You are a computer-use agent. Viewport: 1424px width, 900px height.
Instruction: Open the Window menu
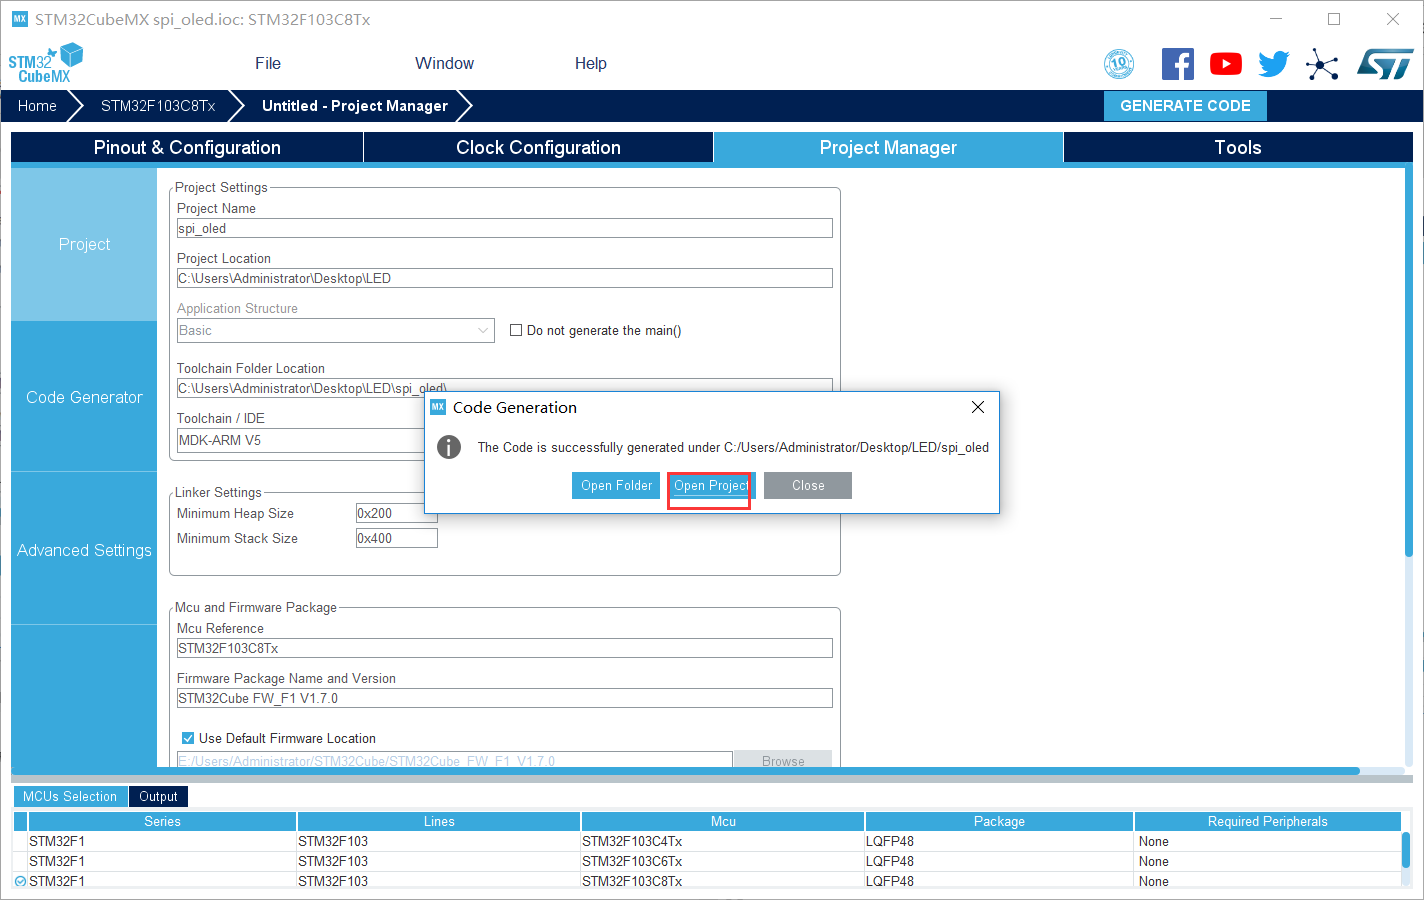(x=445, y=63)
